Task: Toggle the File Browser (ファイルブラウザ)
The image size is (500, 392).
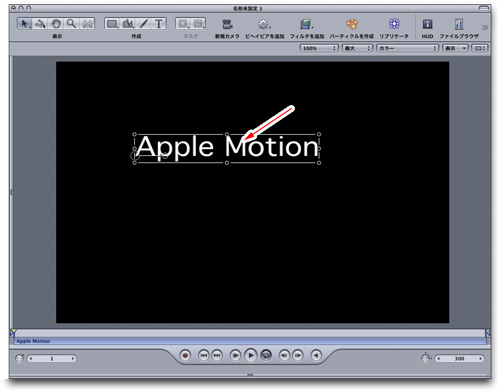Action: [459, 24]
